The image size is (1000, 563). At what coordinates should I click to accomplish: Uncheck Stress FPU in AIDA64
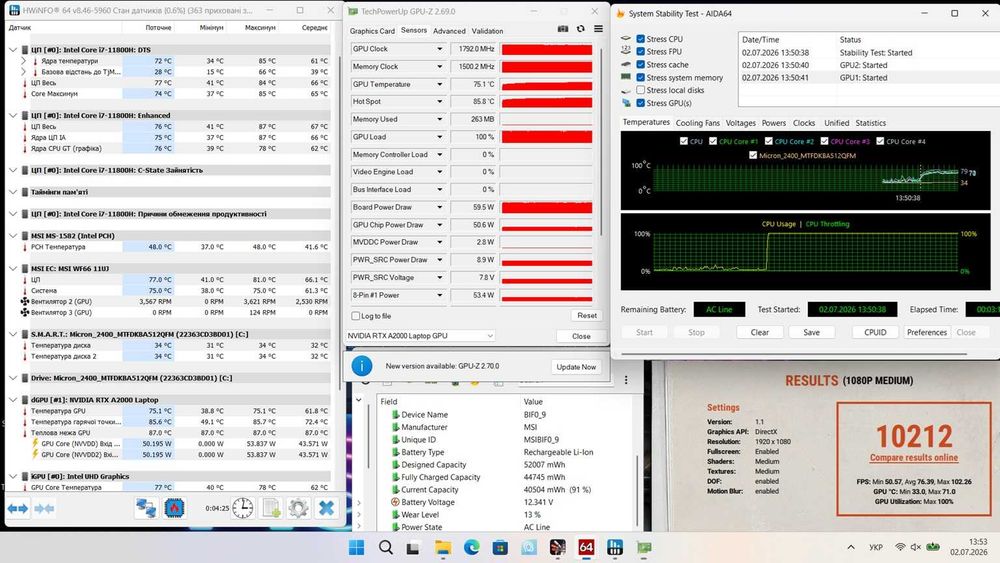640,52
